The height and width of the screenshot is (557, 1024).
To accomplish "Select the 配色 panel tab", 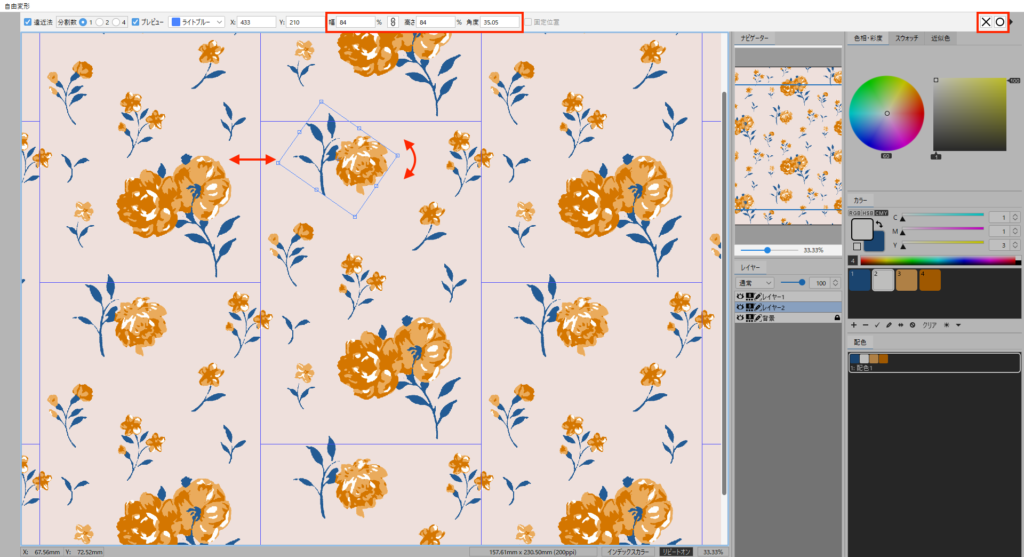I will click(x=860, y=342).
